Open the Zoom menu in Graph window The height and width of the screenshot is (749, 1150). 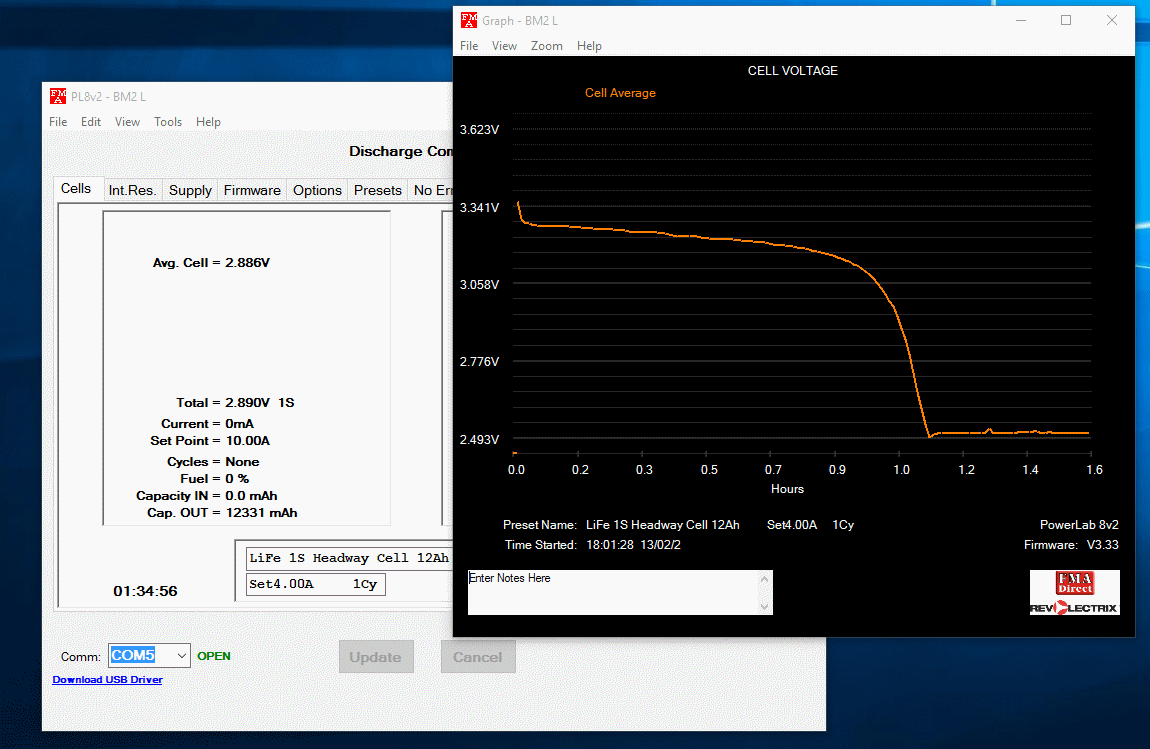546,46
